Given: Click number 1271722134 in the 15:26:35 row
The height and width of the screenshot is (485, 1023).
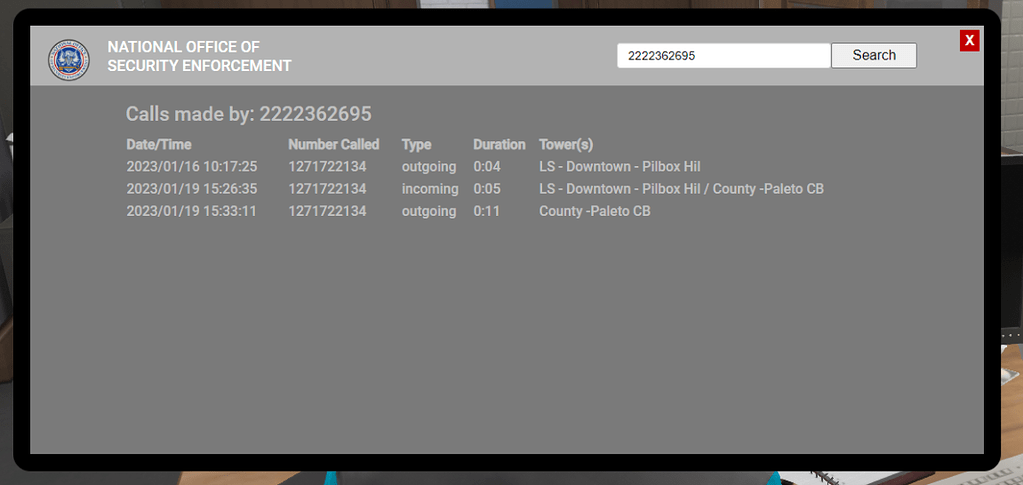Looking at the screenshot, I should 328,189.
